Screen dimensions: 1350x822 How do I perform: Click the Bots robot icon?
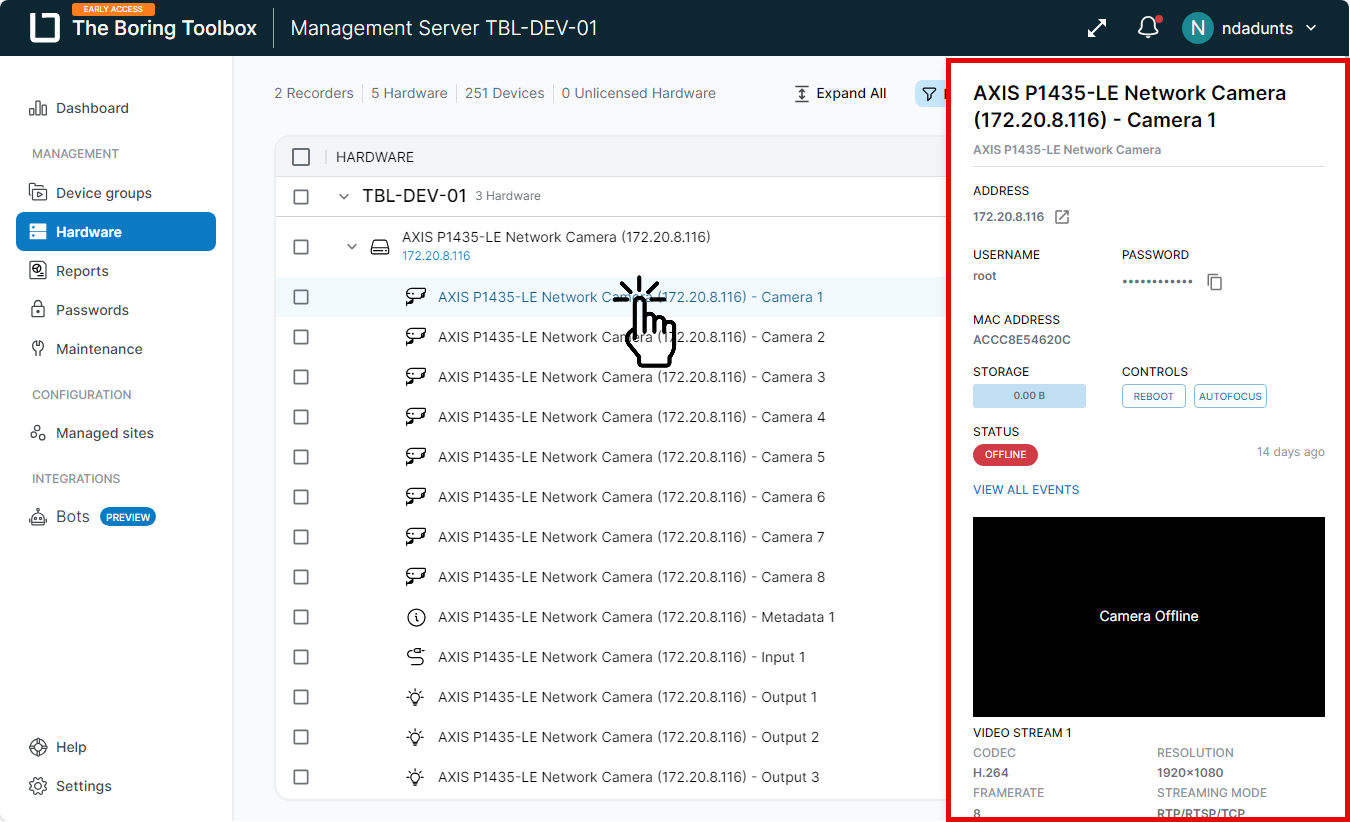tap(38, 517)
